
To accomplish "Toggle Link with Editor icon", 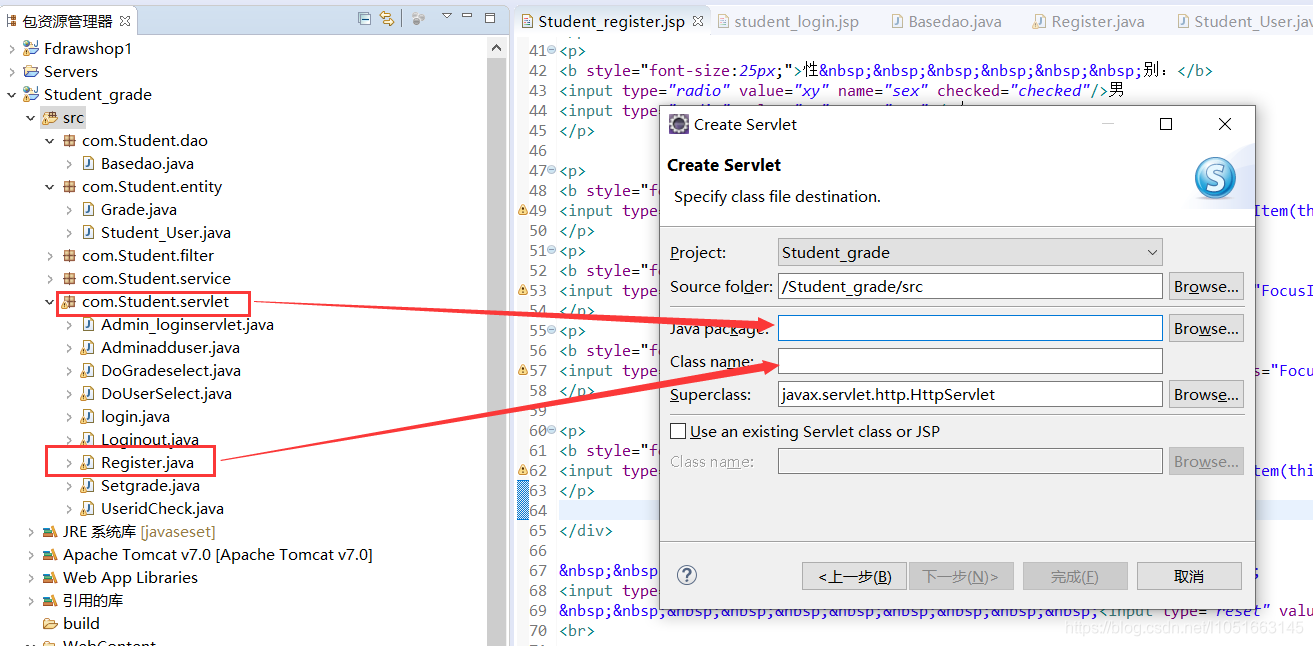I will coord(387,18).
